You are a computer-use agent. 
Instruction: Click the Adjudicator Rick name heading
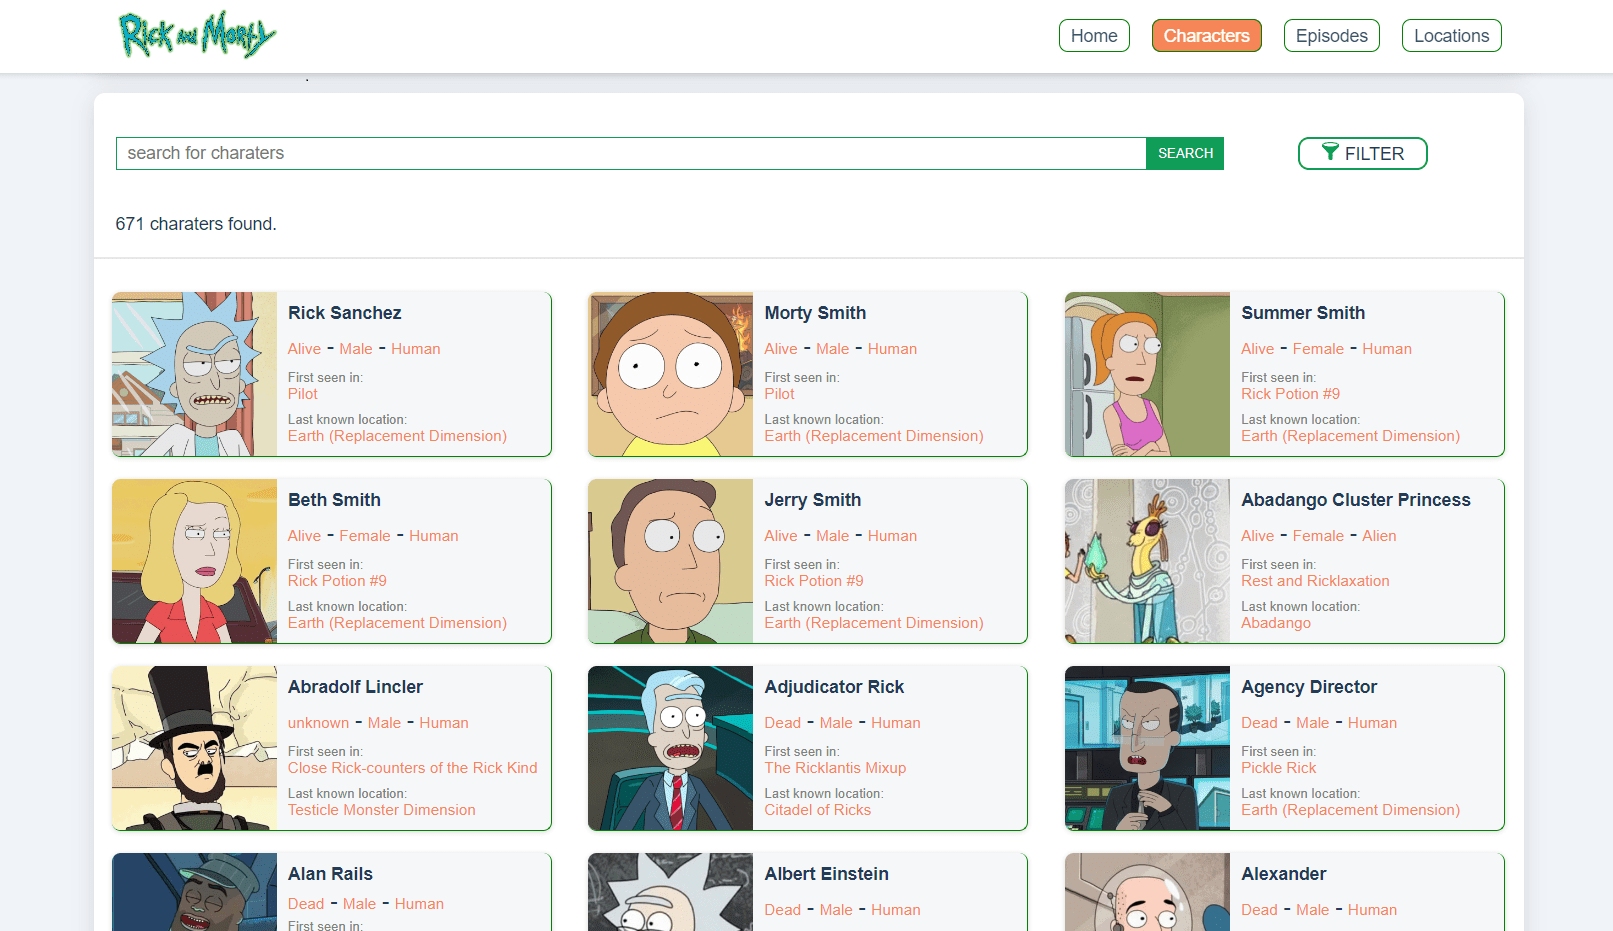[x=834, y=687]
